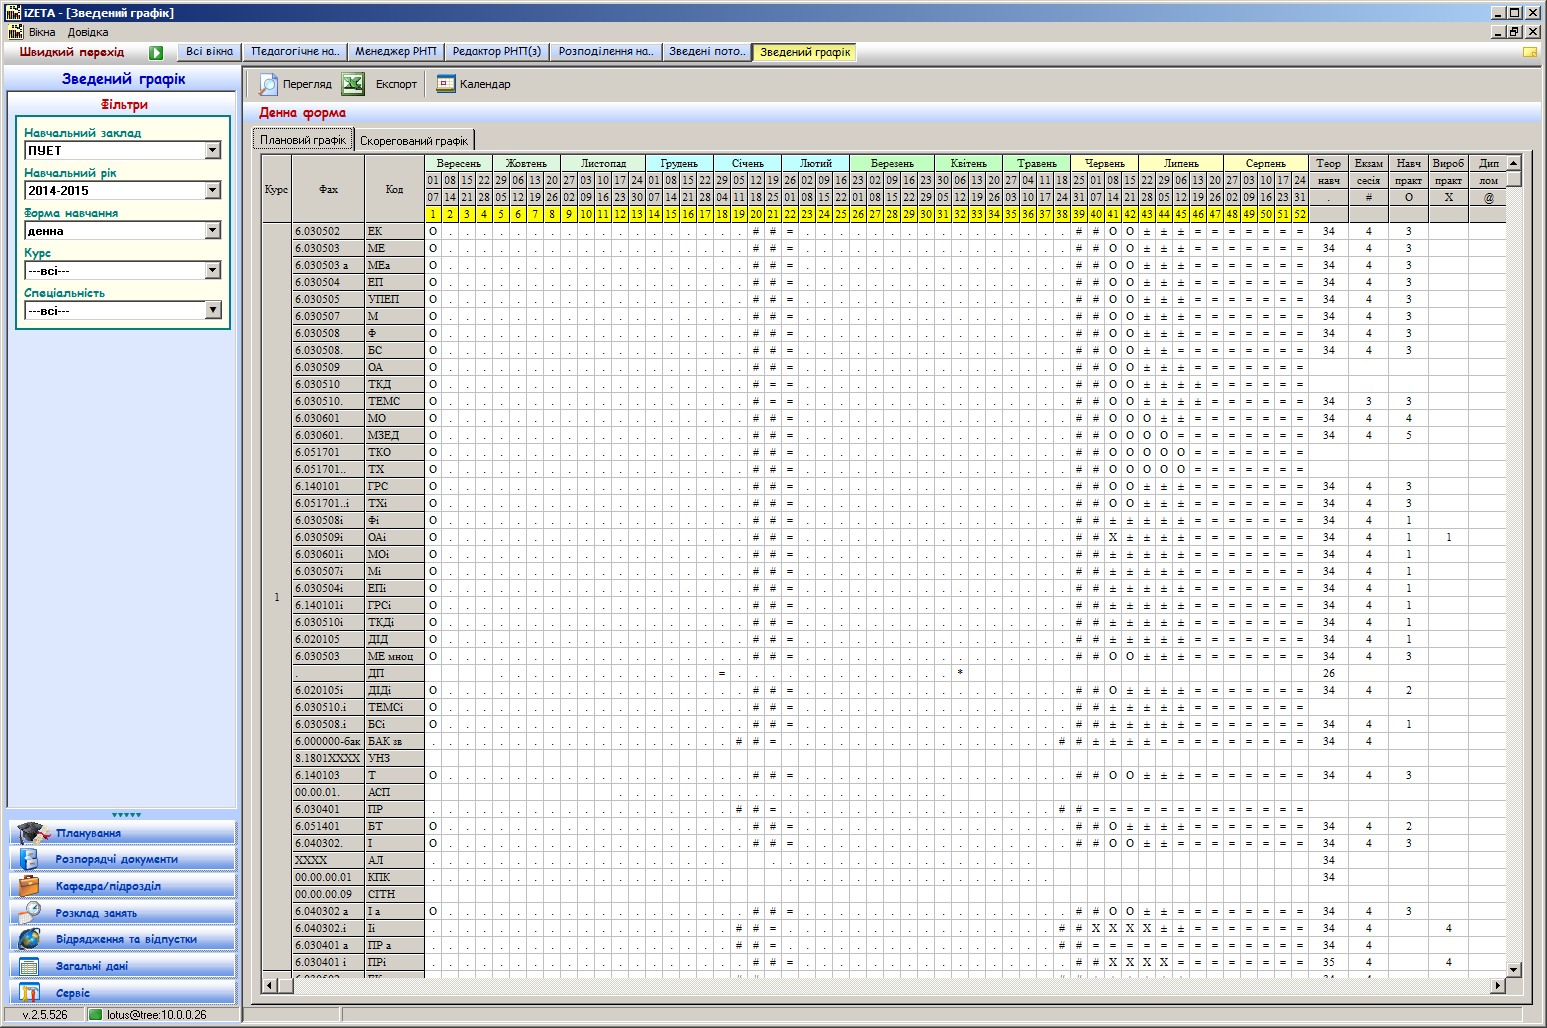Expand the Навчальний заклад dropdown
The image size is (1547, 1028).
213,150
